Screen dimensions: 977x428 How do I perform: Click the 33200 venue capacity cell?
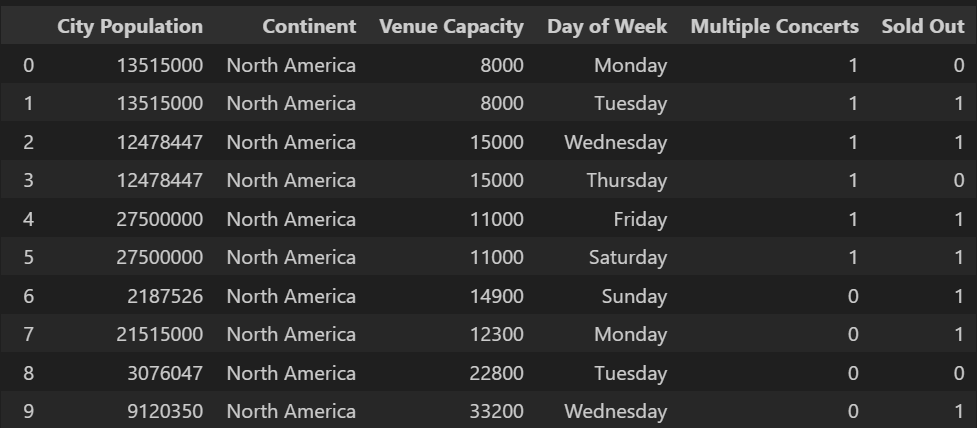(x=497, y=411)
